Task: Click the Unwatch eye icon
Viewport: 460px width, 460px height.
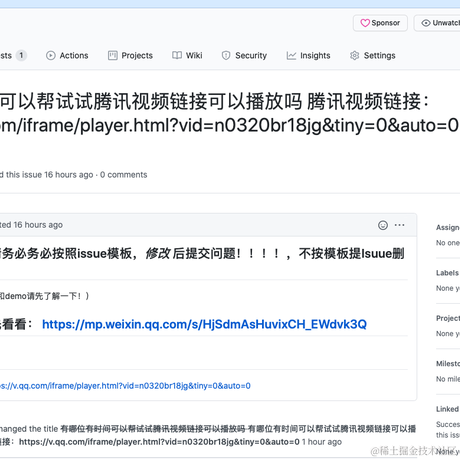Action: pyautogui.click(x=426, y=23)
